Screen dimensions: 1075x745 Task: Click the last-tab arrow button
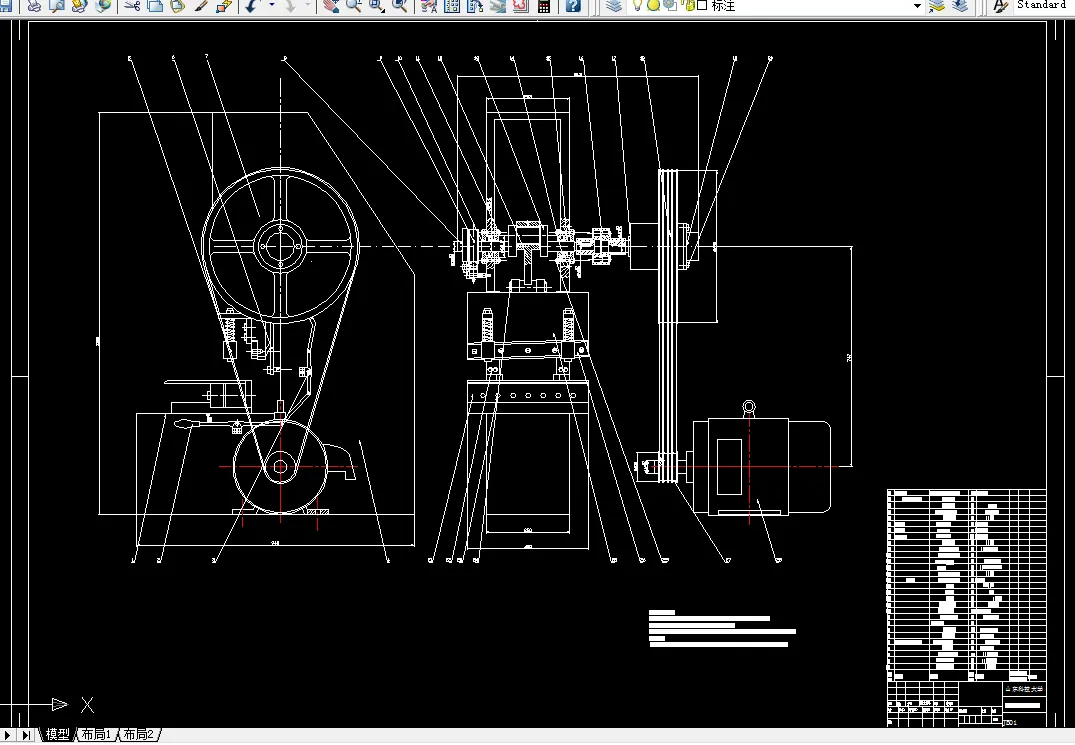click(x=26, y=735)
